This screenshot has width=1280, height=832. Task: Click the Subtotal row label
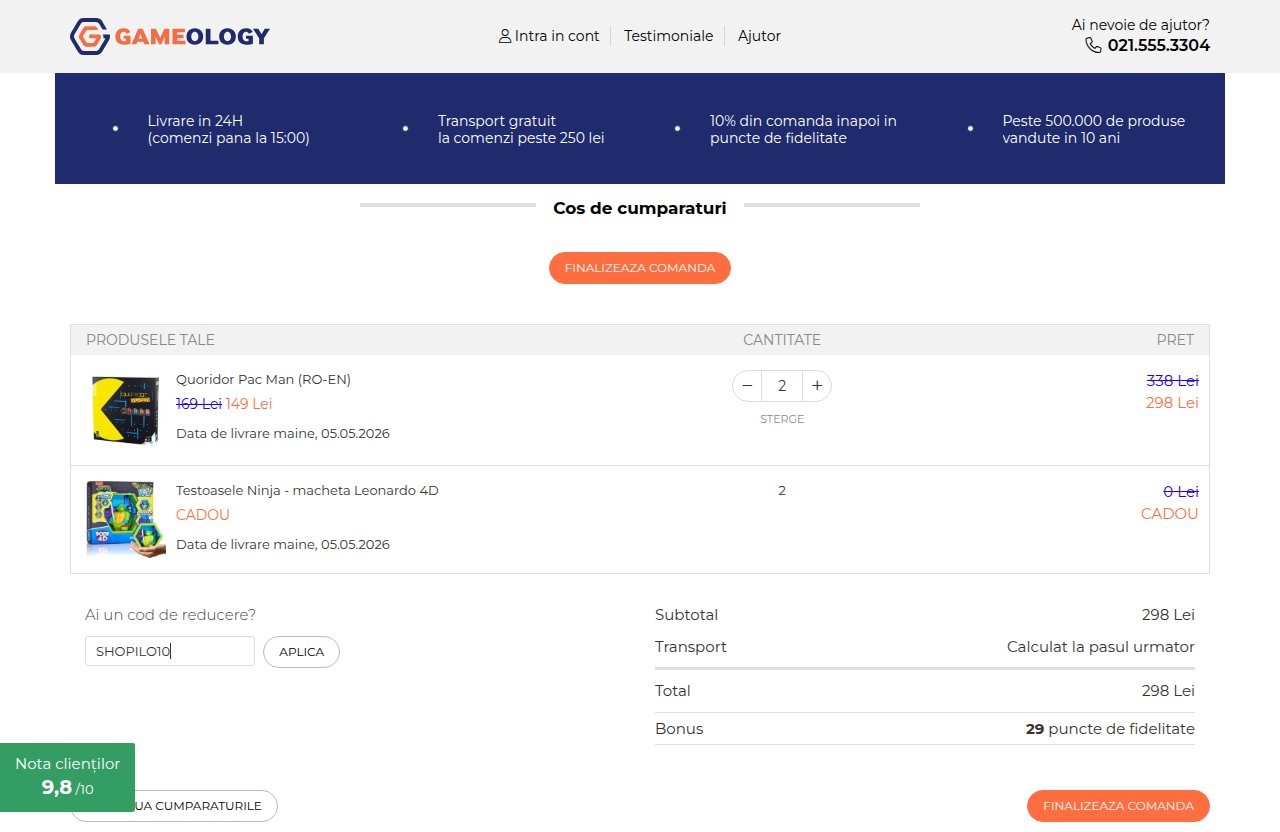(x=686, y=615)
